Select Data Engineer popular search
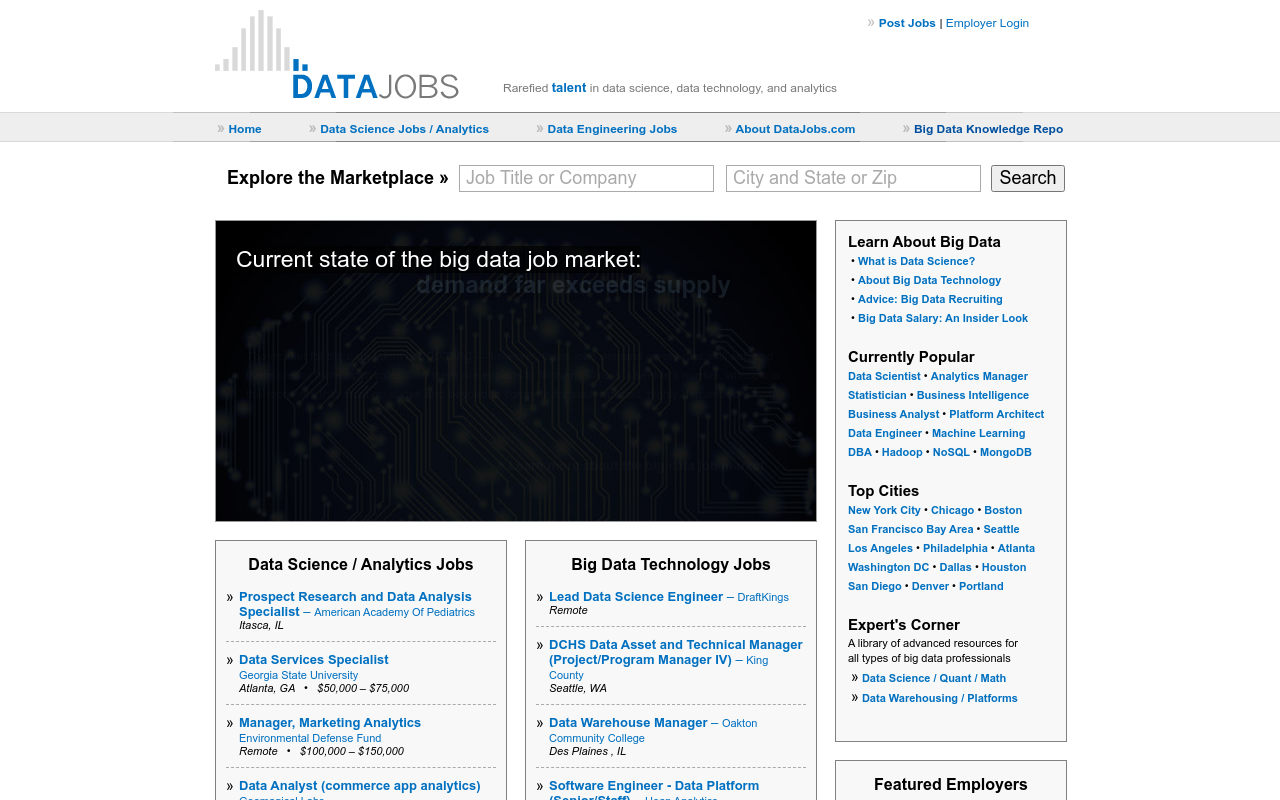This screenshot has height=800, width=1280. pyautogui.click(x=885, y=434)
